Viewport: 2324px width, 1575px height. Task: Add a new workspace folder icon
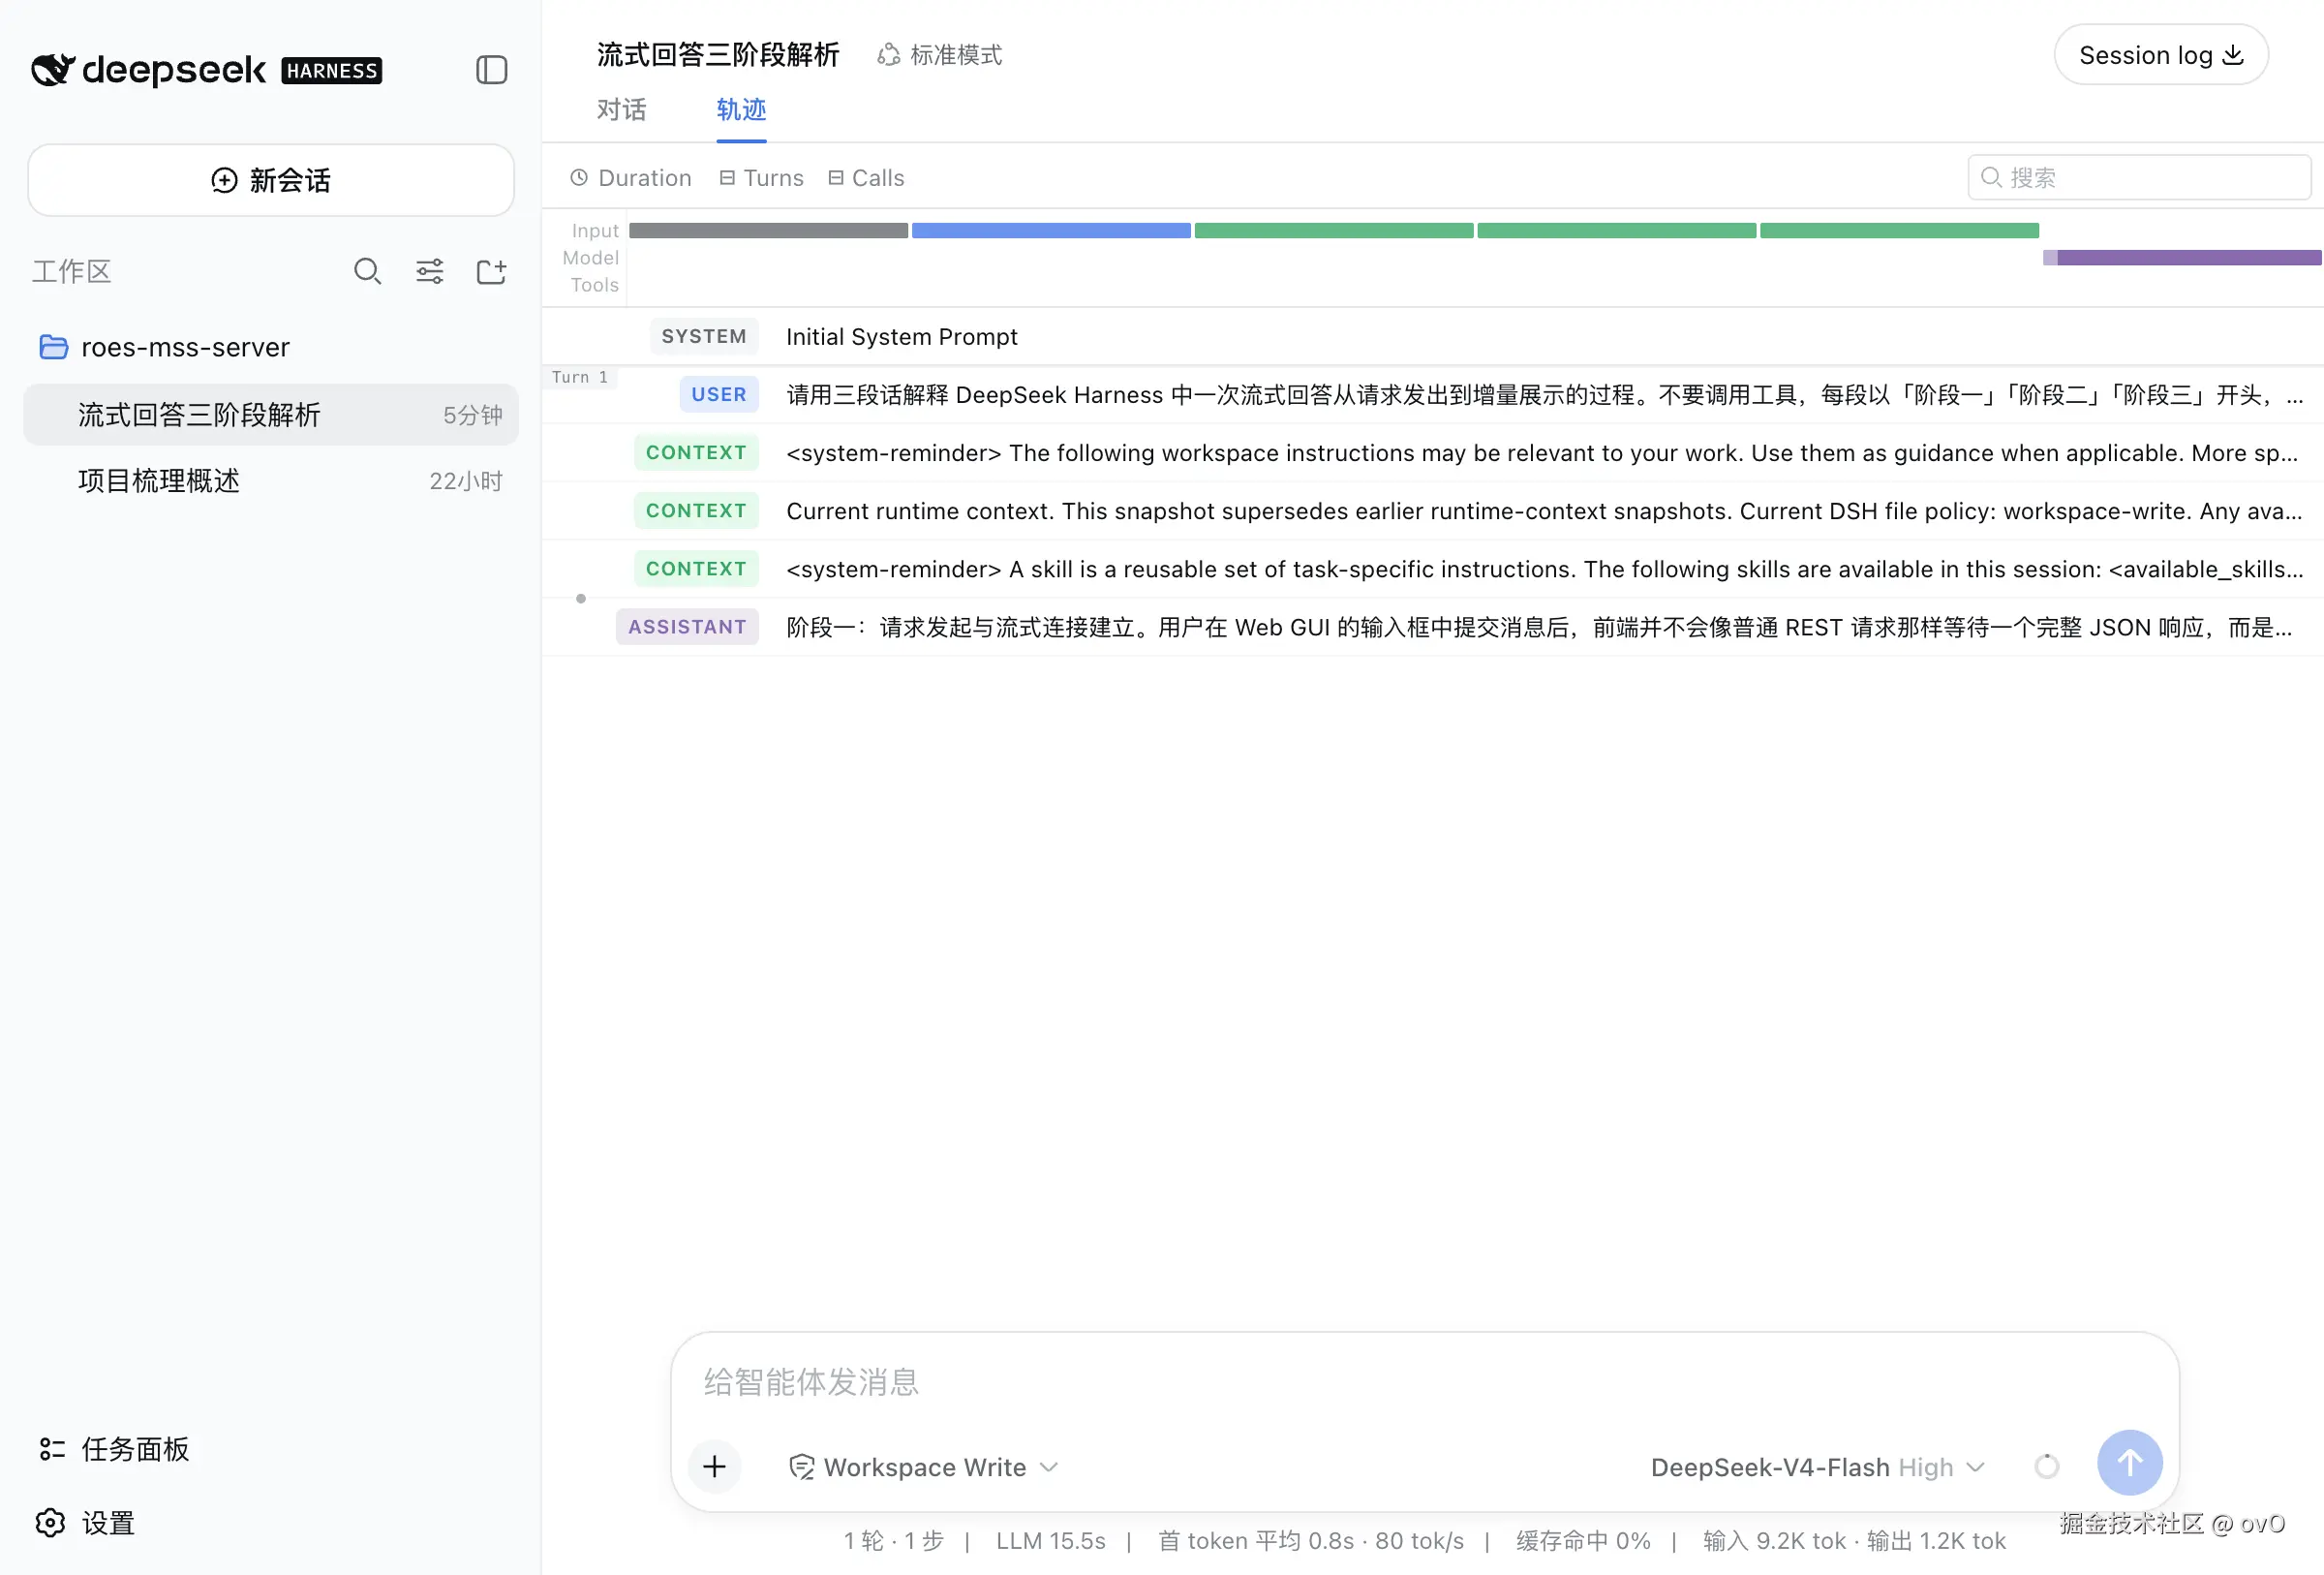click(x=491, y=271)
